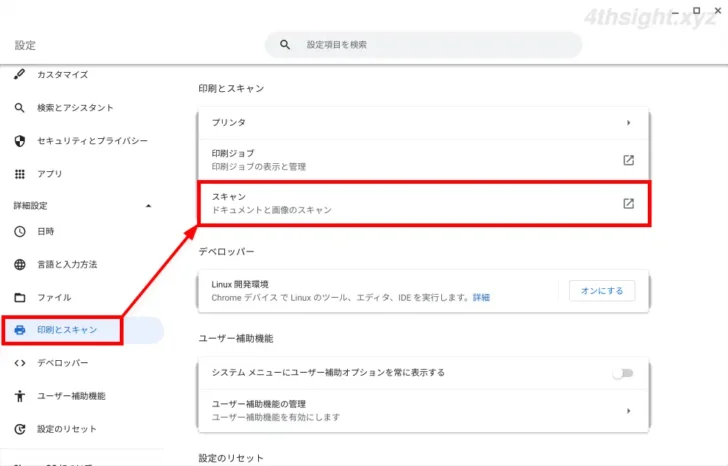Screen dimensions: 728x466
Task: Click the pencil icon beside カスタマイズ
Action: 20,74
